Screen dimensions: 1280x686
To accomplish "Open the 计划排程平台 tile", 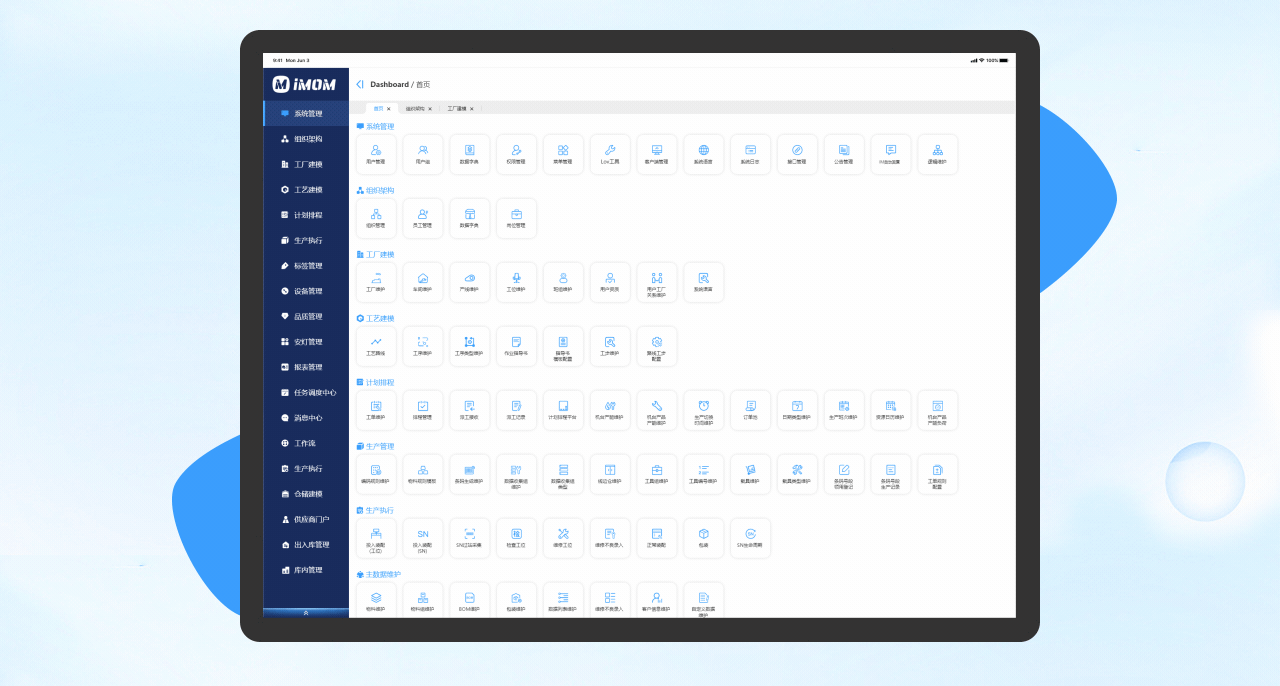I will (563, 410).
